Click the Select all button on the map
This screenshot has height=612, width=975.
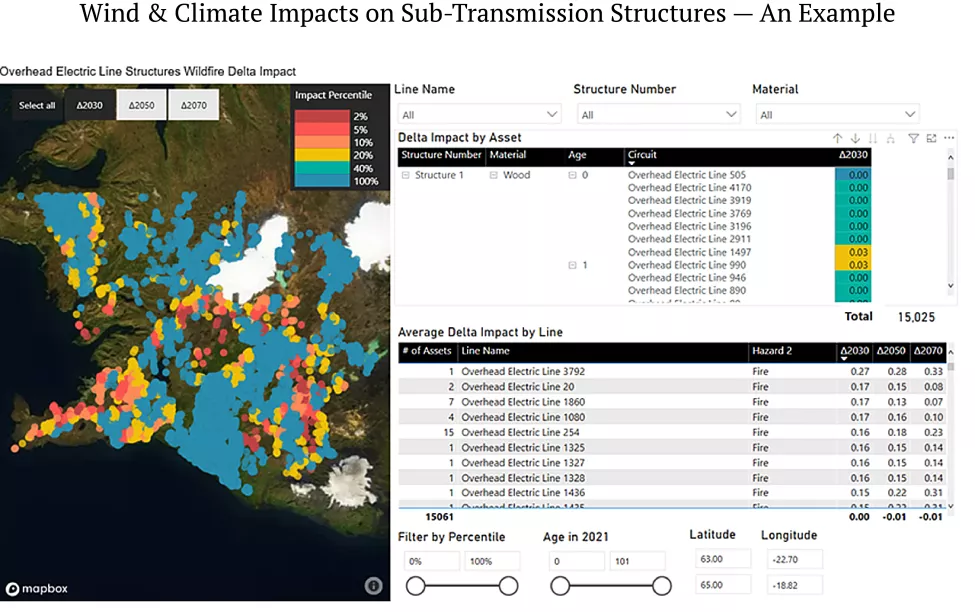click(36, 104)
